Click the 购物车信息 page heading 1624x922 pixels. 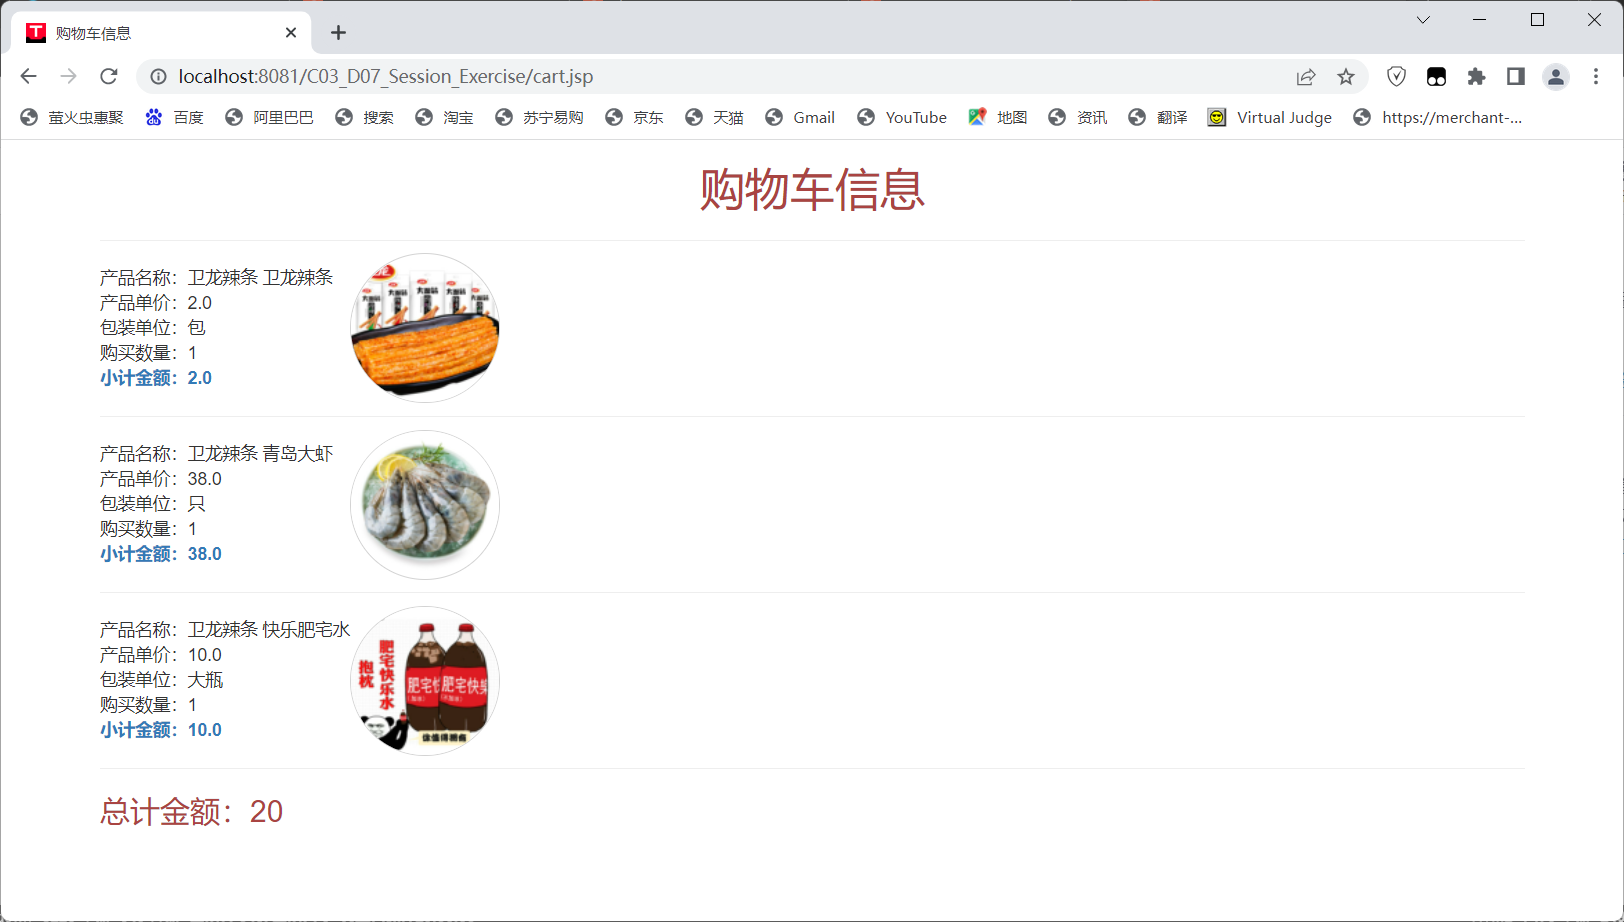812,189
